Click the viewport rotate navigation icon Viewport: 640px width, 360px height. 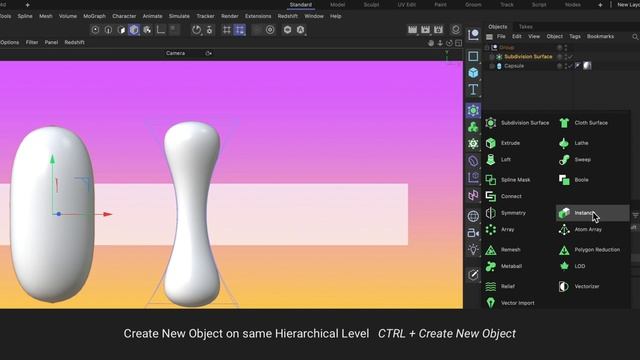449,43
